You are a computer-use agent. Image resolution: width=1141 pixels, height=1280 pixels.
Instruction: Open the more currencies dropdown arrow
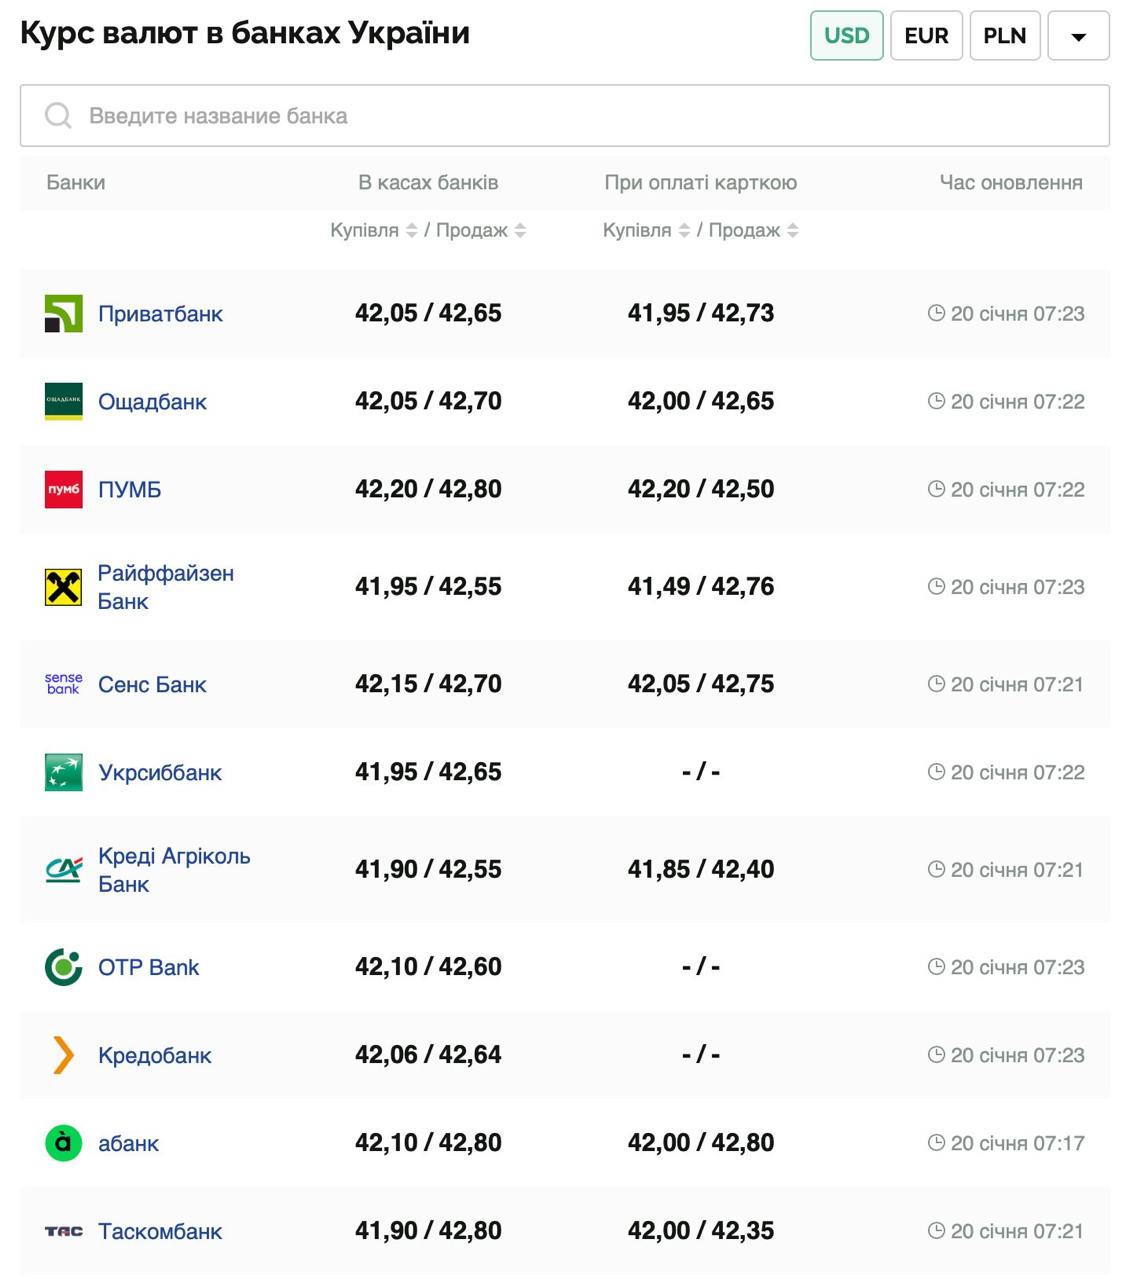point(1078,36)
